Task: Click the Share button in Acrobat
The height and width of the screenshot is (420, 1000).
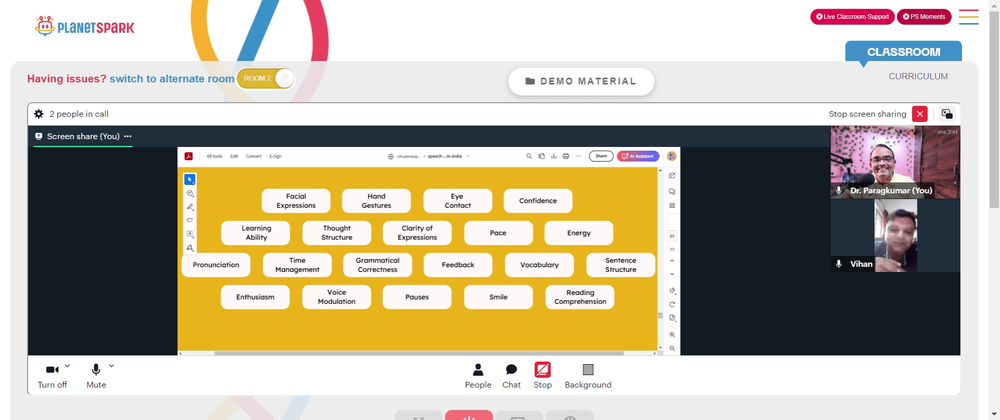Action: tap(601, 156)
